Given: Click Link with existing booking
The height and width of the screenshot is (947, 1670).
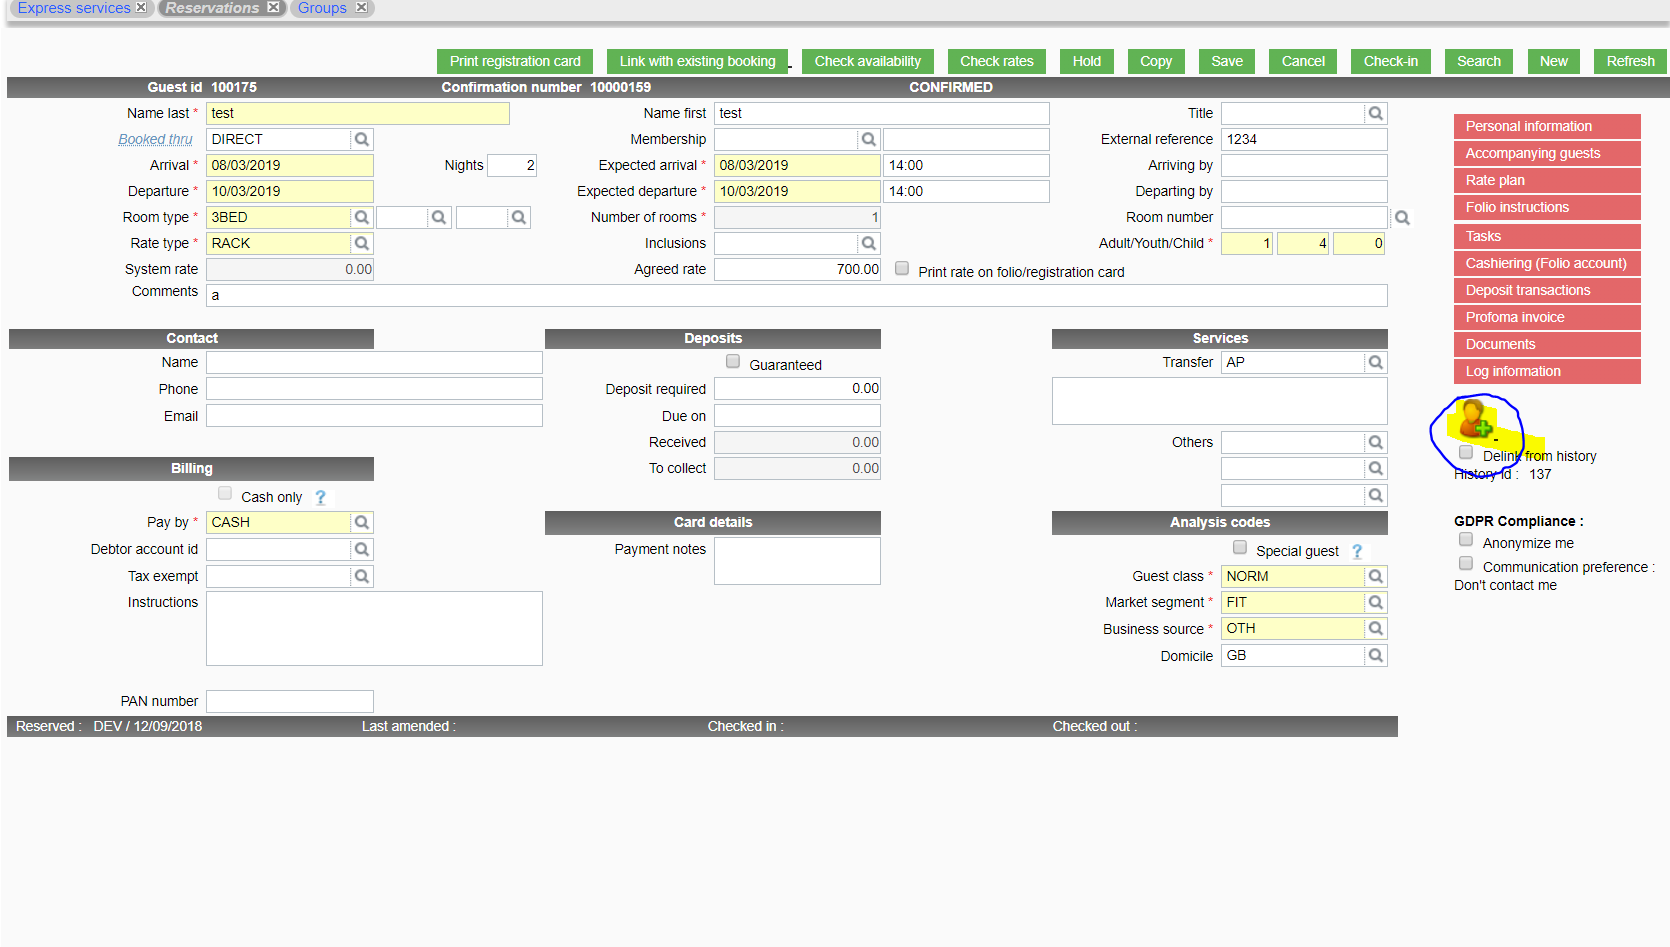Looking at the screenshot, I should (x=697, y=61).
